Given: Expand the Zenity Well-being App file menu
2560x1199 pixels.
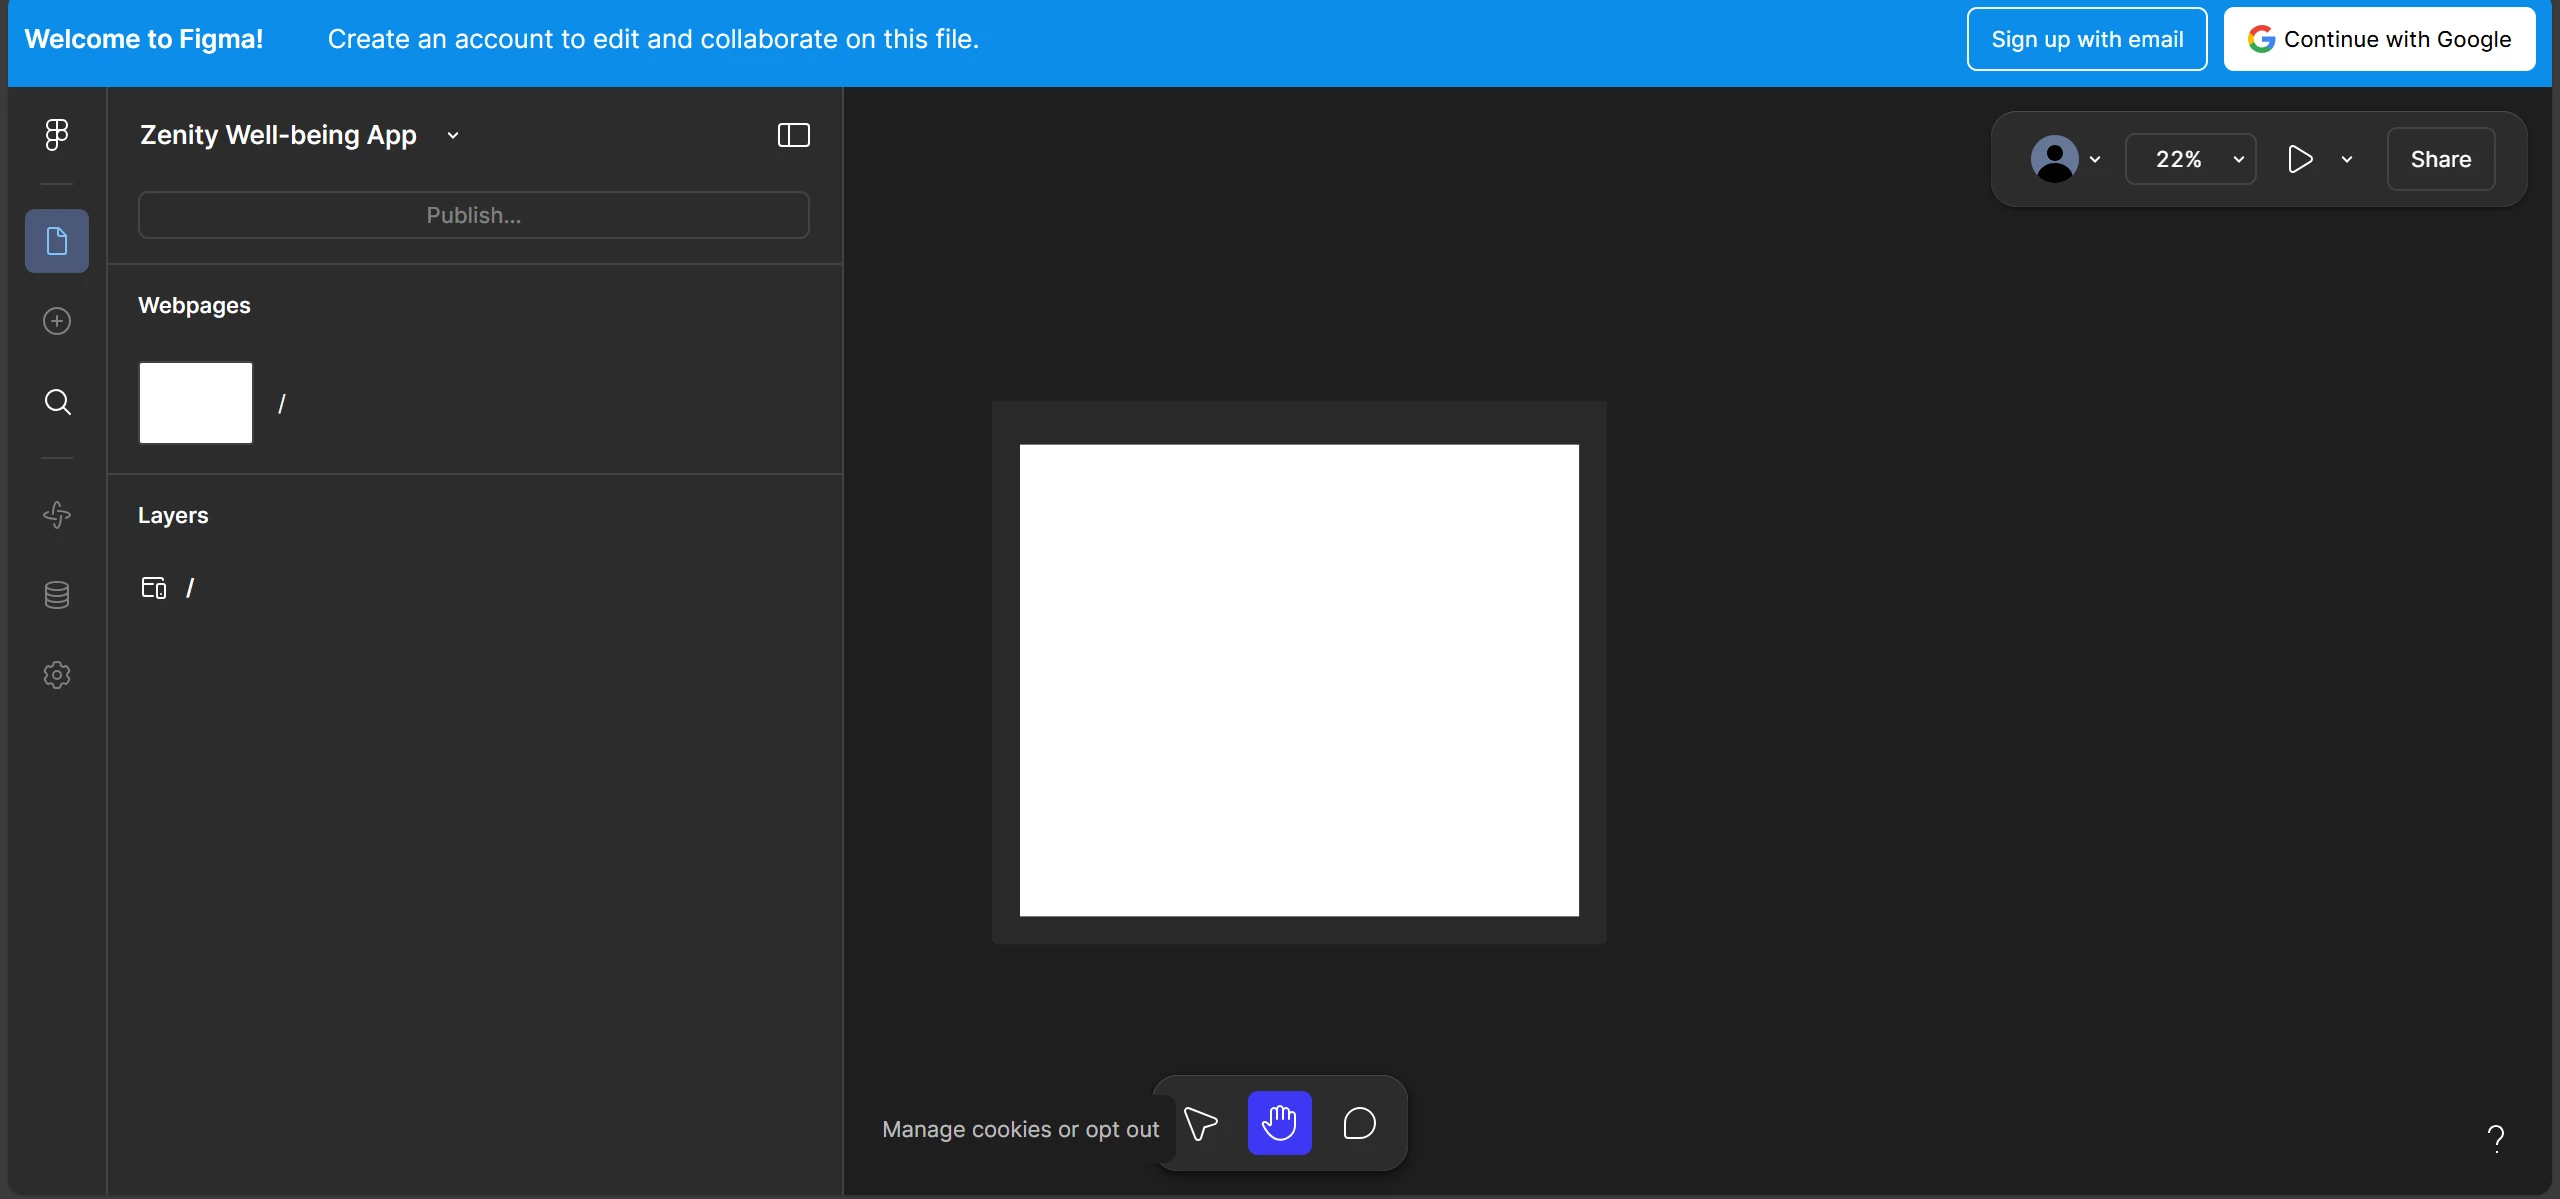Looking at the screenshot, I should point(453,135).
